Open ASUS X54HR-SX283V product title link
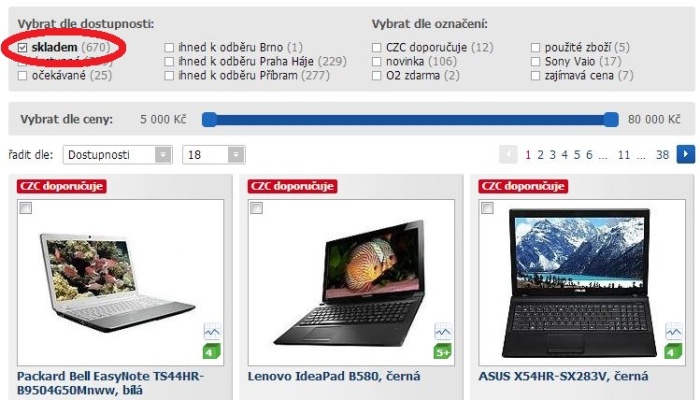The width and height of the screenshot is (700, 400). pos(563,376)
